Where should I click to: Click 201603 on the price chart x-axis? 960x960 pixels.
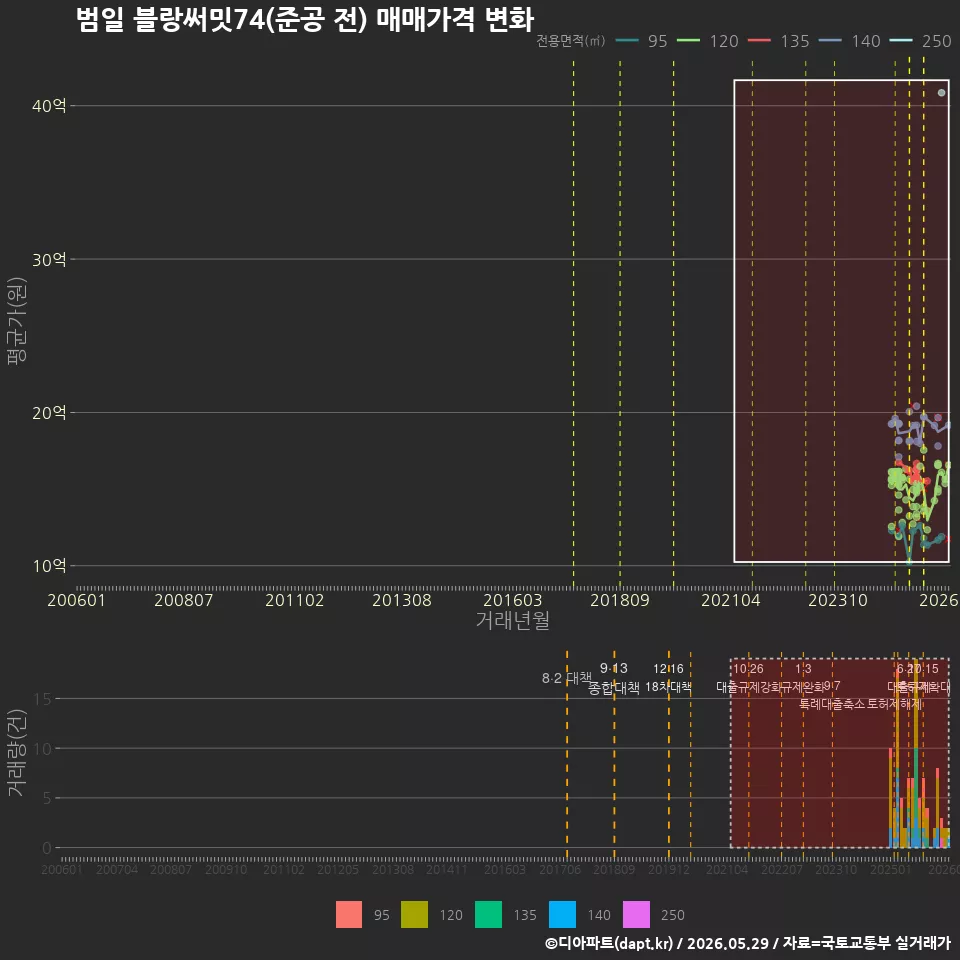coord(512,600)
